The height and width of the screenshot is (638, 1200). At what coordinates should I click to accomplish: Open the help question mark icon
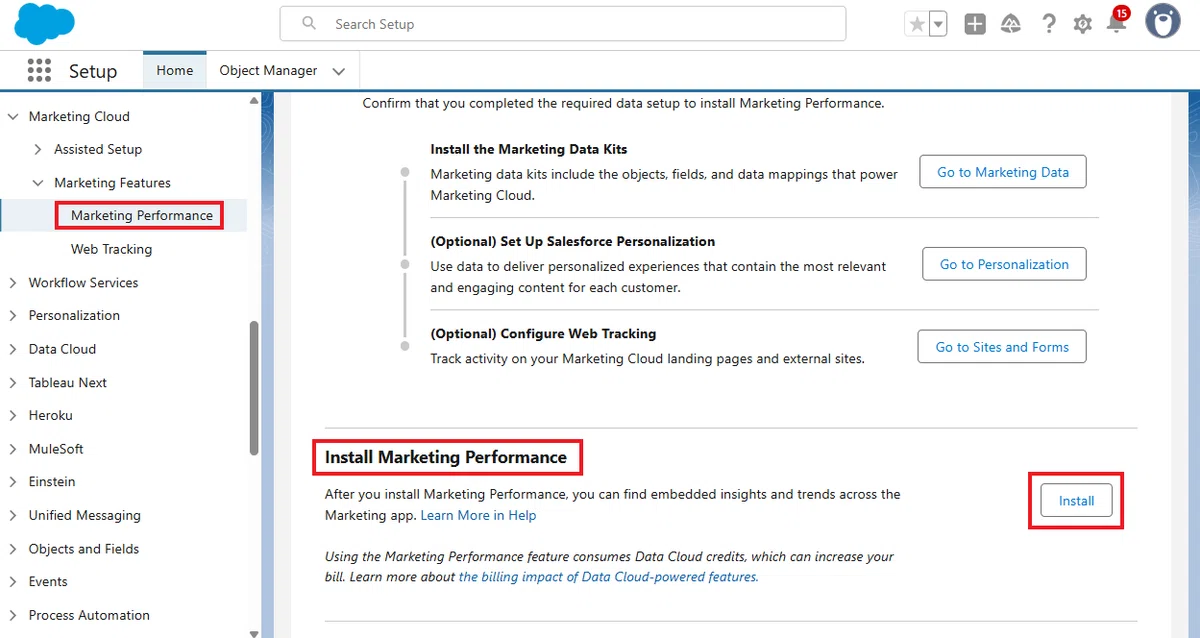point(1048,24)
